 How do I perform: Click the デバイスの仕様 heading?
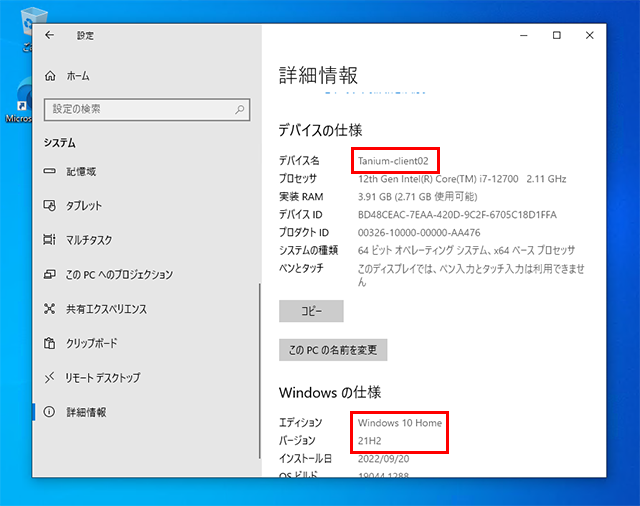pos(320,130)
